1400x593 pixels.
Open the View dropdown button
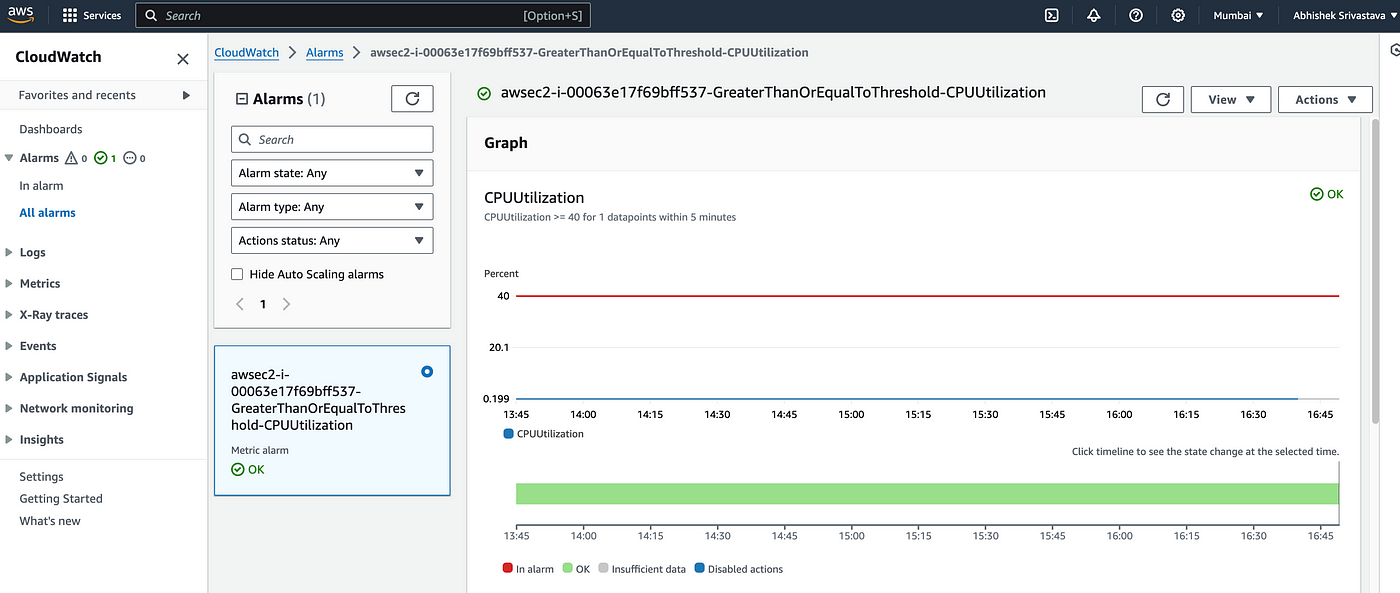coord(1231,99)
